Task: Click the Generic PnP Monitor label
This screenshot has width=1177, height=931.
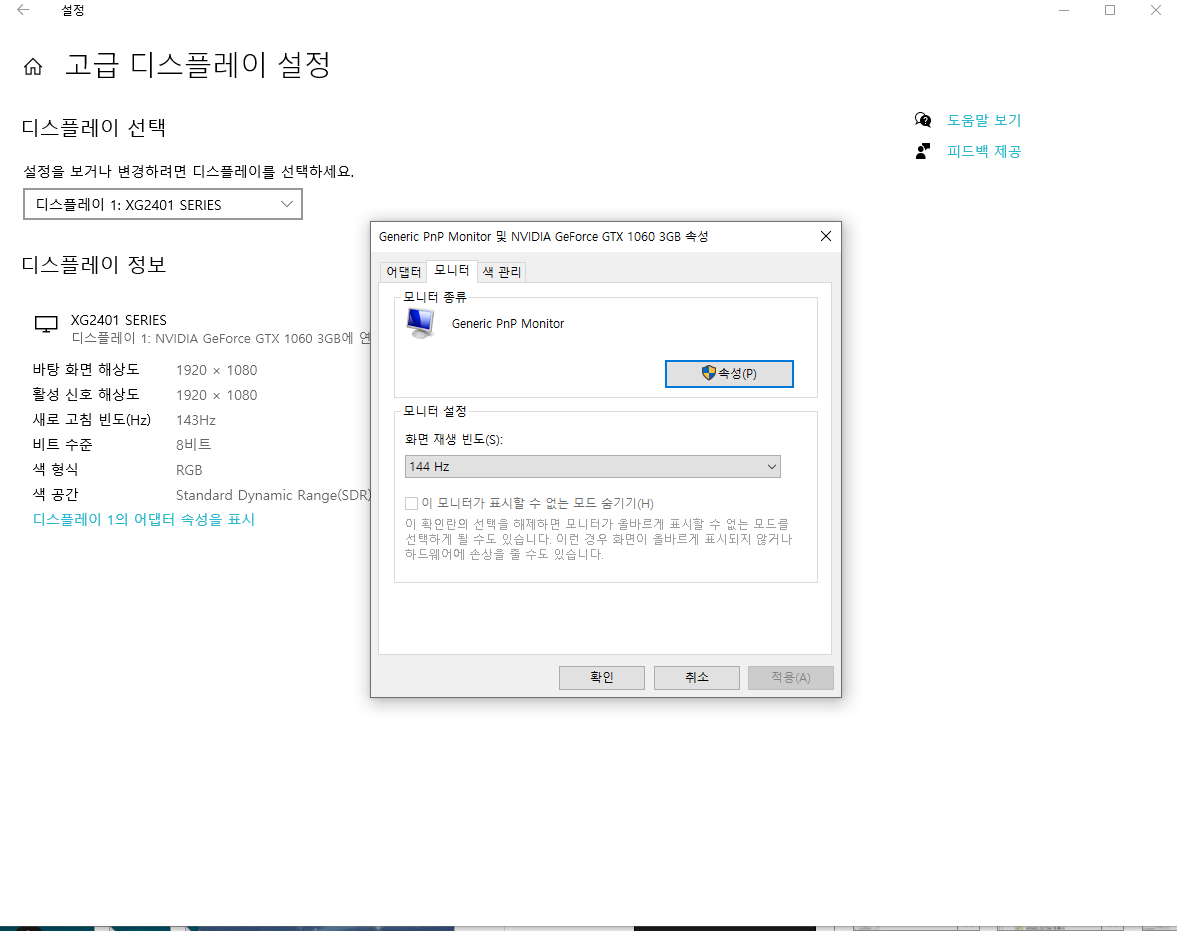Action: click(508, 324)
